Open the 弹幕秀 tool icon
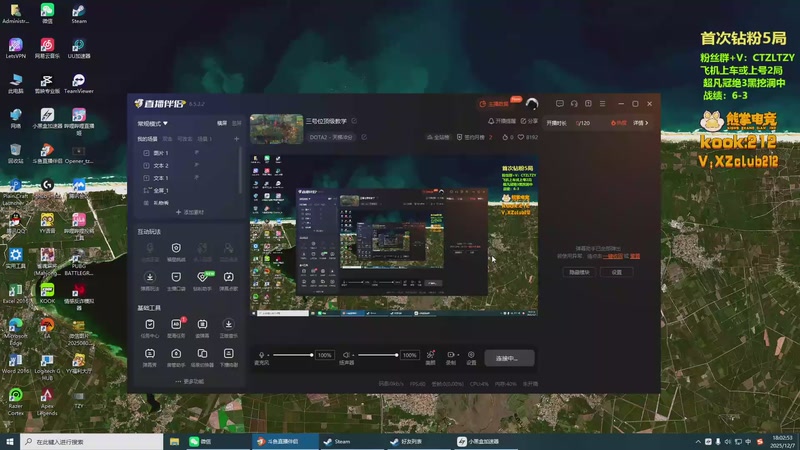 [x=149, y=357]
